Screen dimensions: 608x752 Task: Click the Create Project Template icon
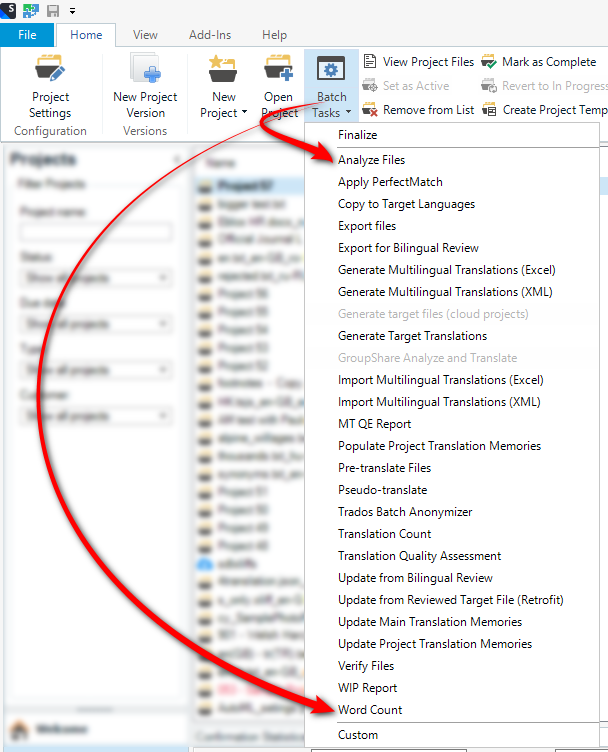pos(489,110)
